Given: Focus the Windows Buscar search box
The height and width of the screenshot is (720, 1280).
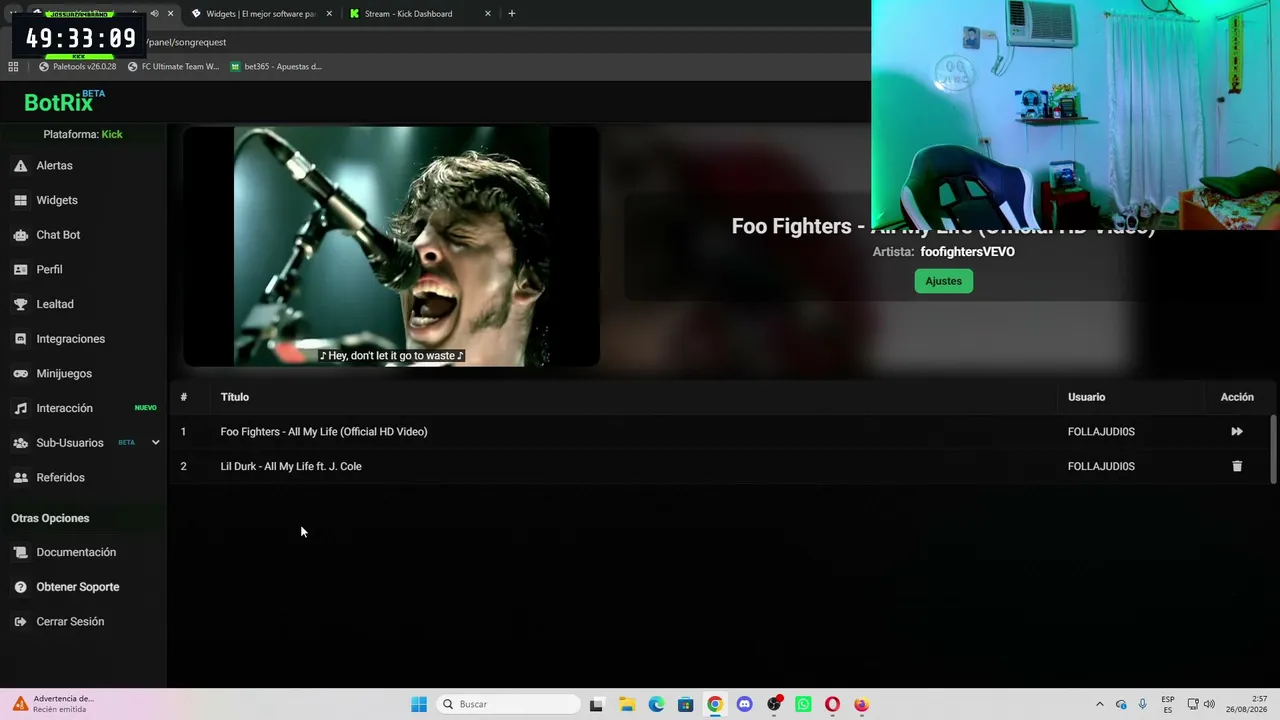Looking at the screenshot, I should (x=508, y=705).
